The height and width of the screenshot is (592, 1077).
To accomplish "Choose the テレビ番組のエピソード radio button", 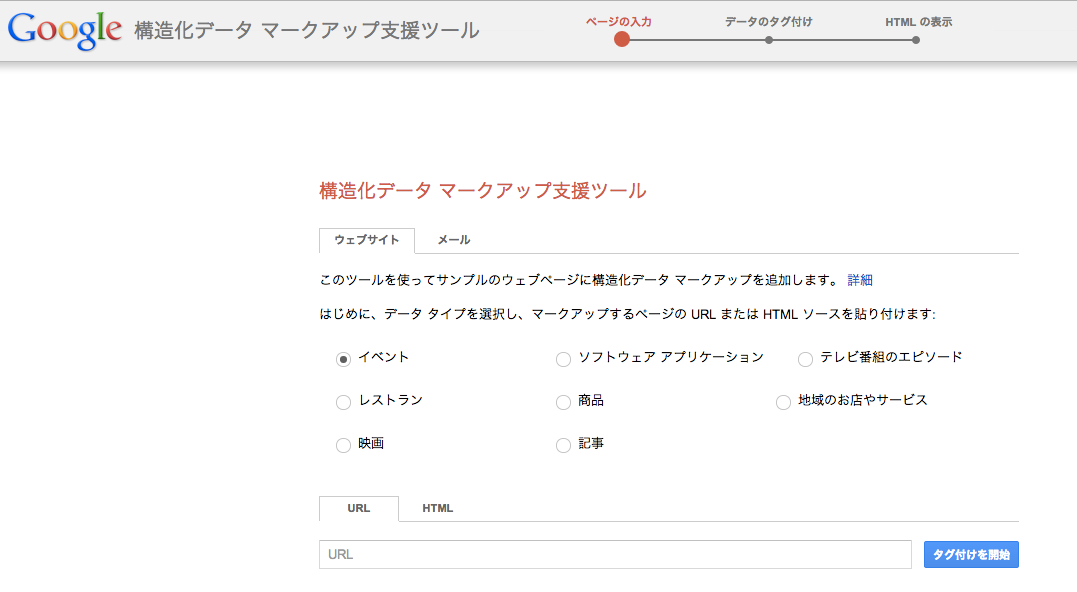I will tap(805, 359).
